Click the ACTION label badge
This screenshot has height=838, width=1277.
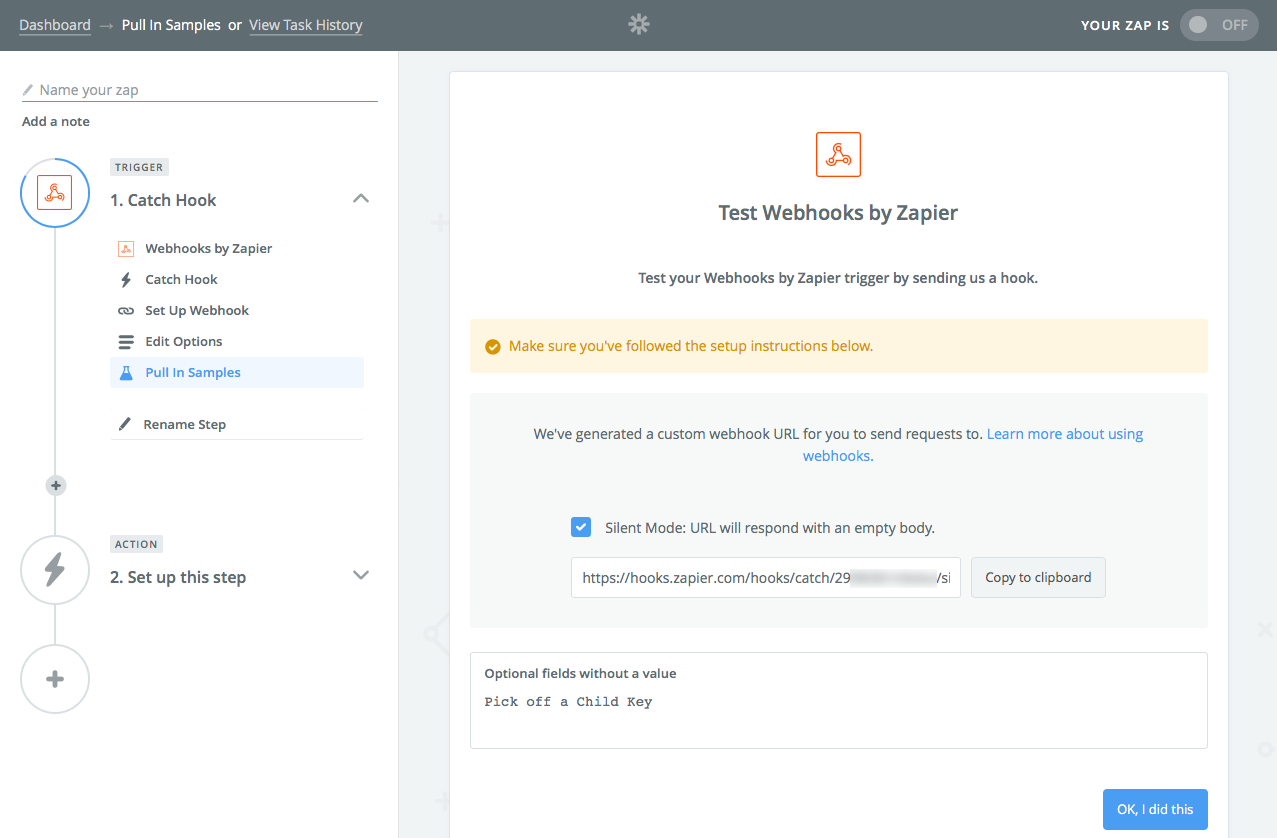coord(137,544)
